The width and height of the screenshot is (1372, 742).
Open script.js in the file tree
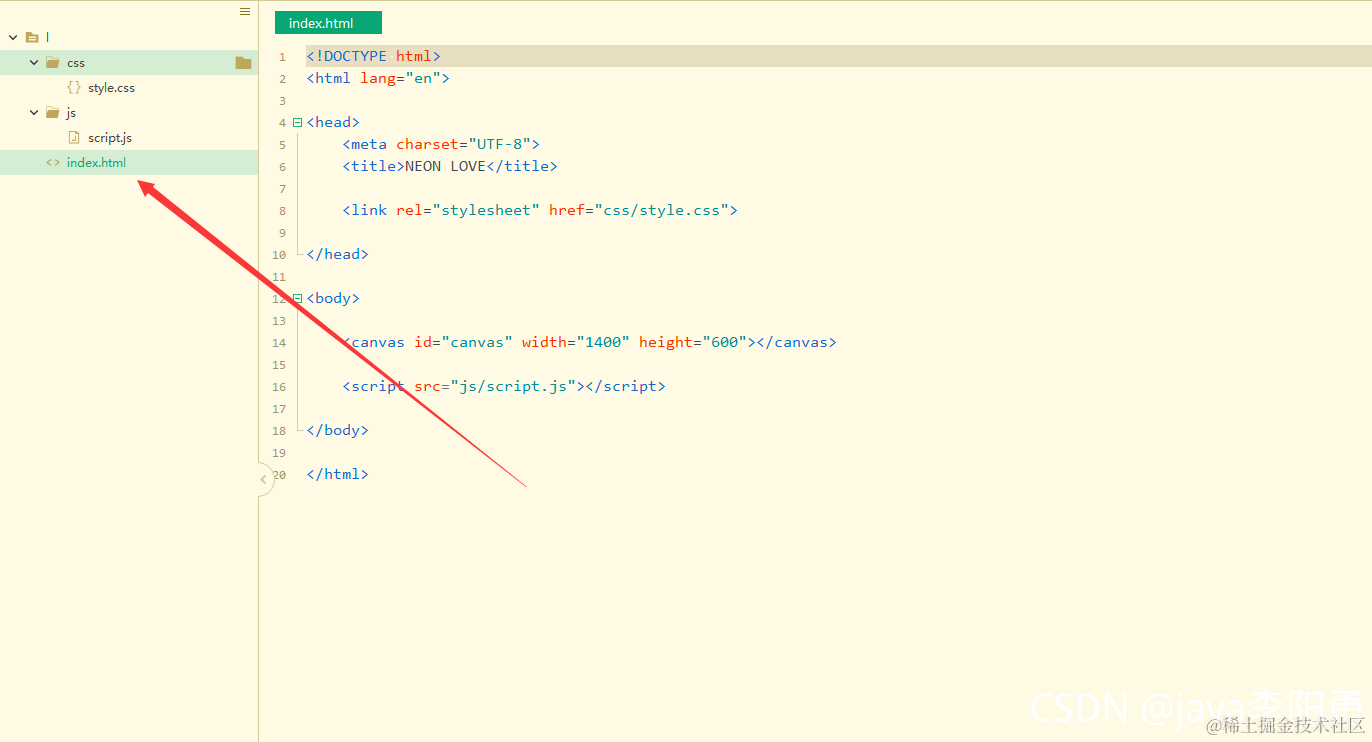click(110, 138)
